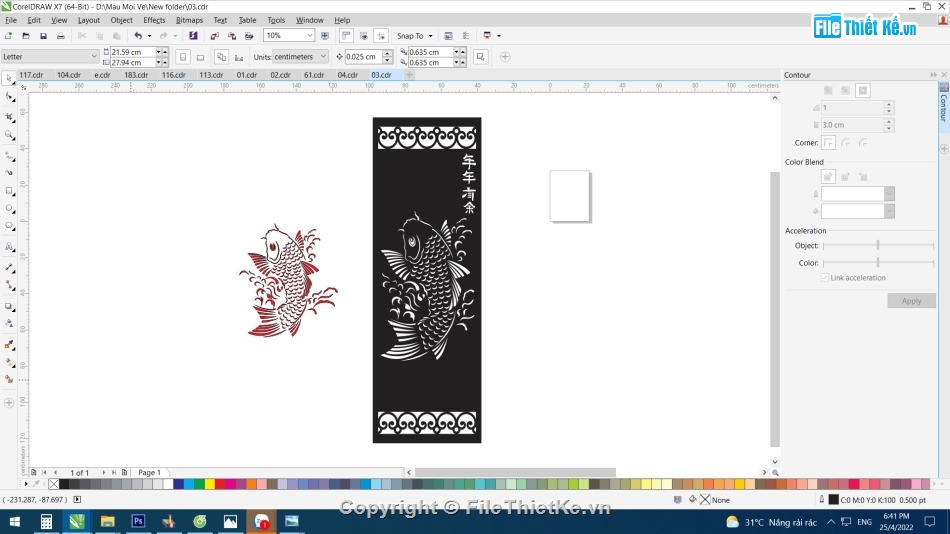The image size is (950, 534).
Task: Switch to the 02.cdr document tab
Action: point(281,75)
